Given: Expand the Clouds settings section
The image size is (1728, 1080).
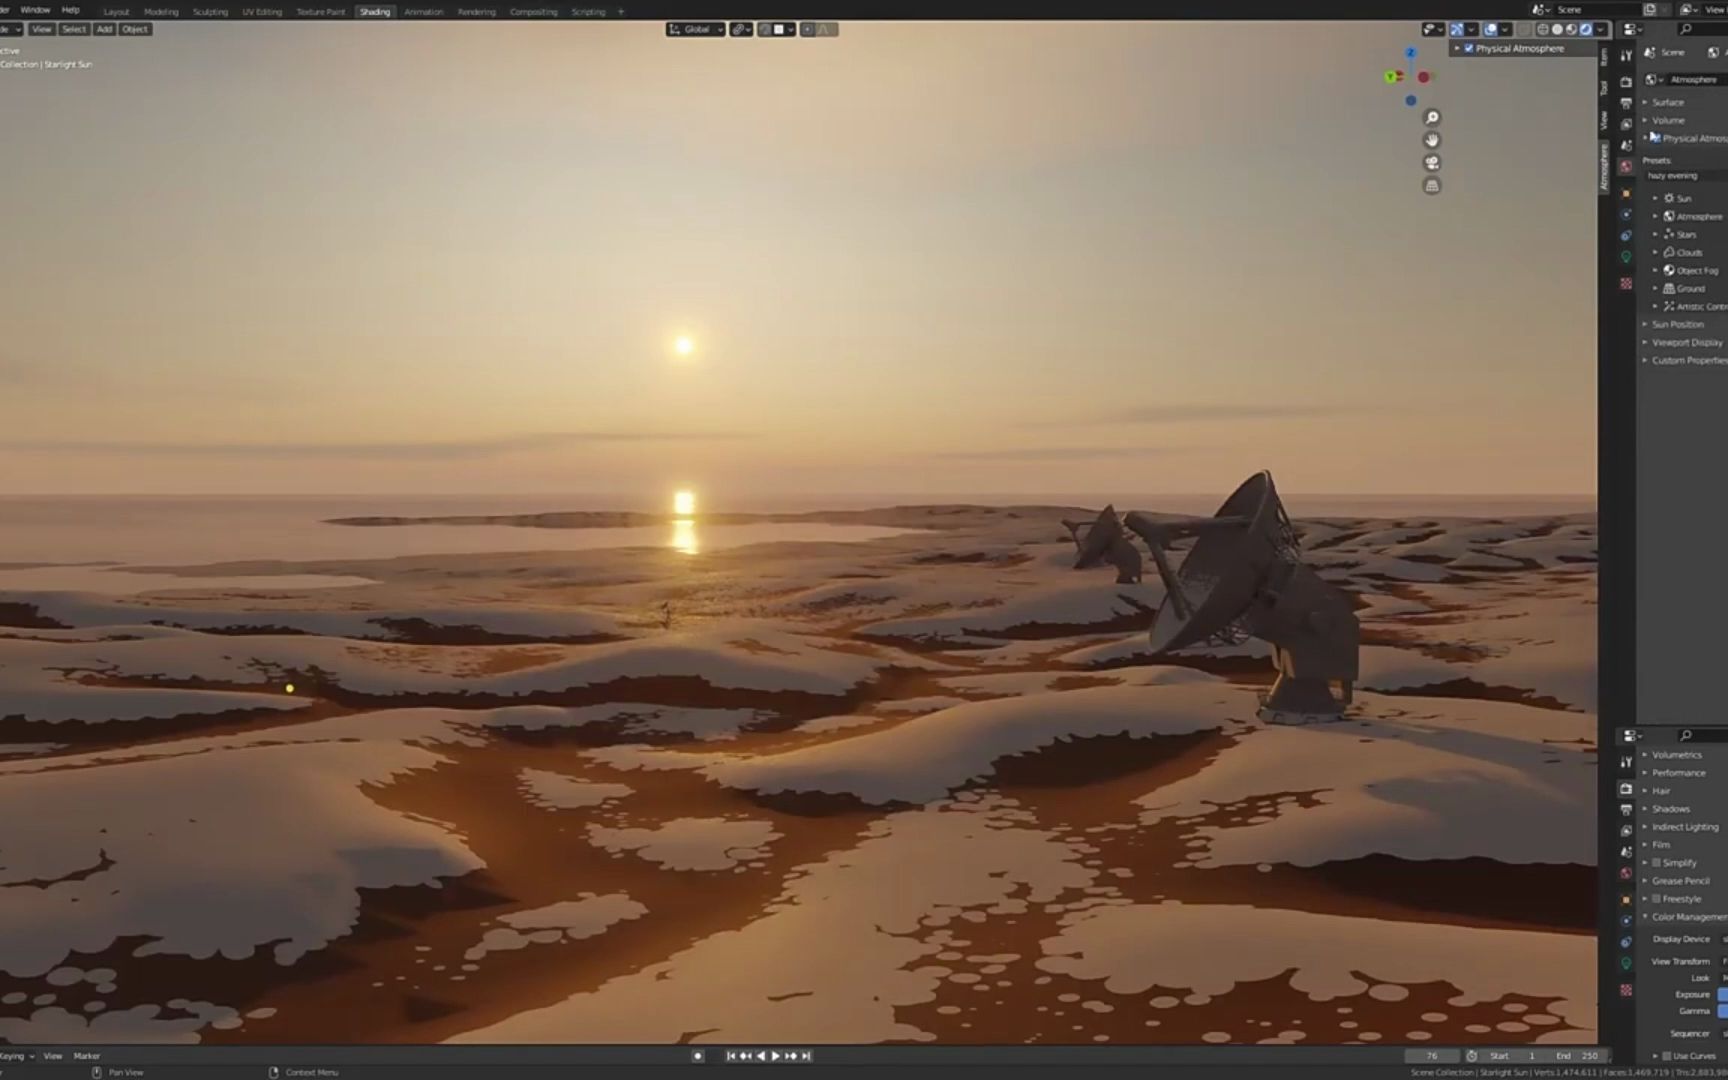Looking at the screenshot, I should [x=1689, y=252].
